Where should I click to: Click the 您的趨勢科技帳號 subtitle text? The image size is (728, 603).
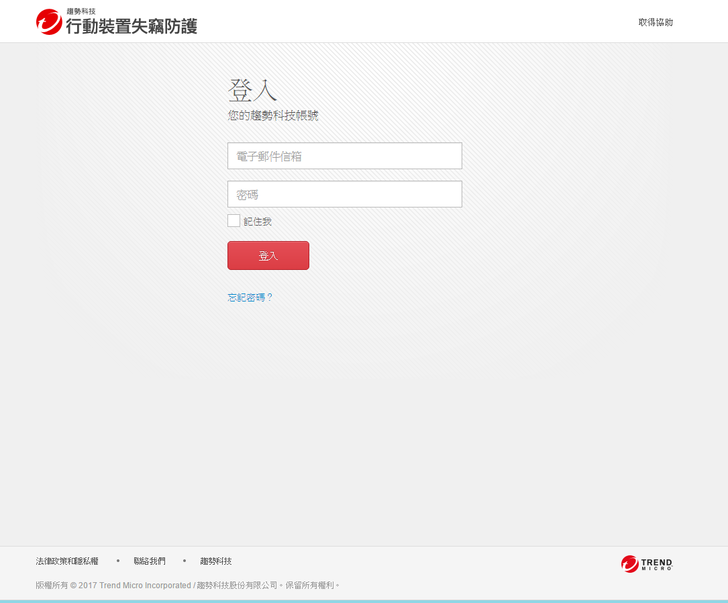(x=273, y=116)
